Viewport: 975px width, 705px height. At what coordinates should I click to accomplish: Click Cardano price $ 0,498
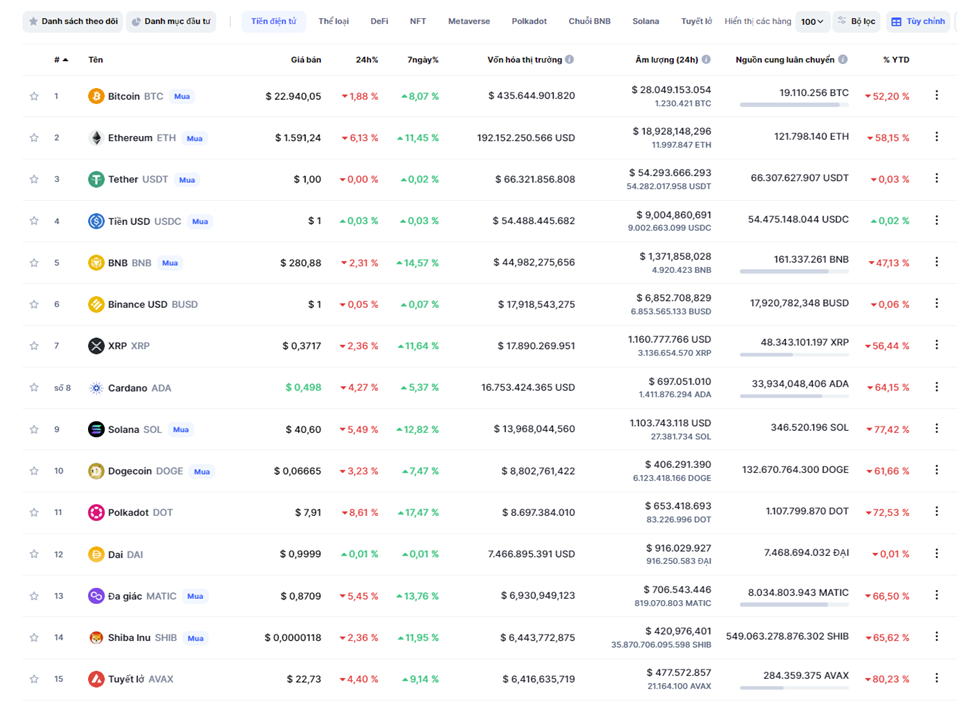[x=303, y=387]
